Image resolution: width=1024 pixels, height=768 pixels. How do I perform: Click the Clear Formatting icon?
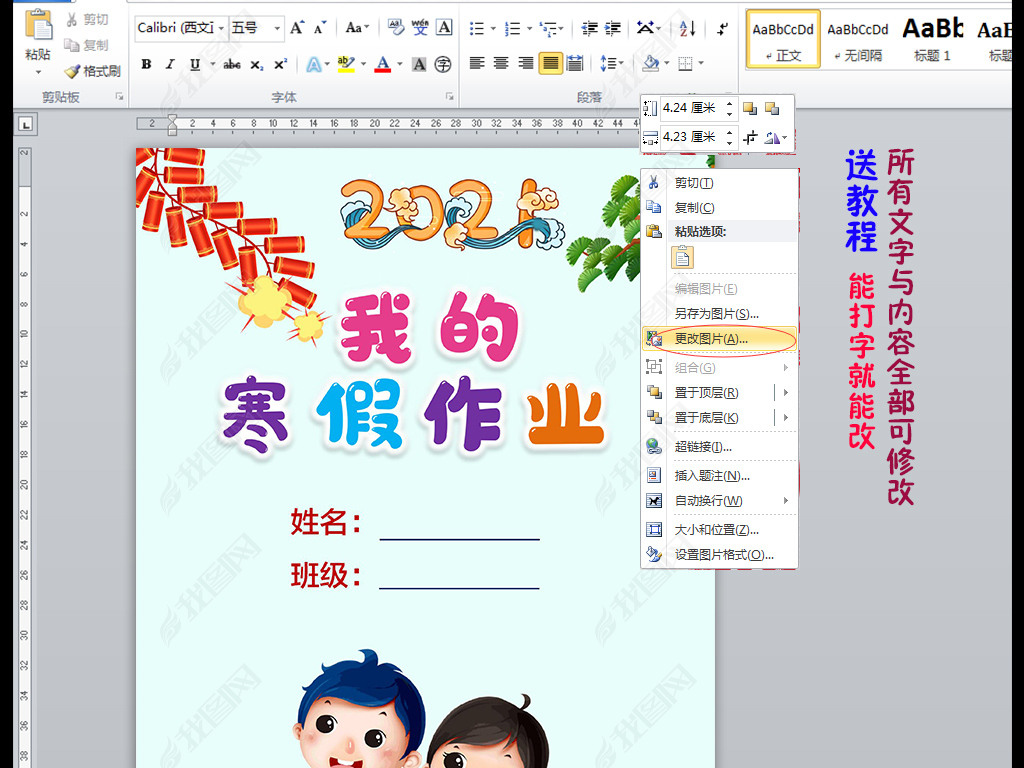click(396, 27)
